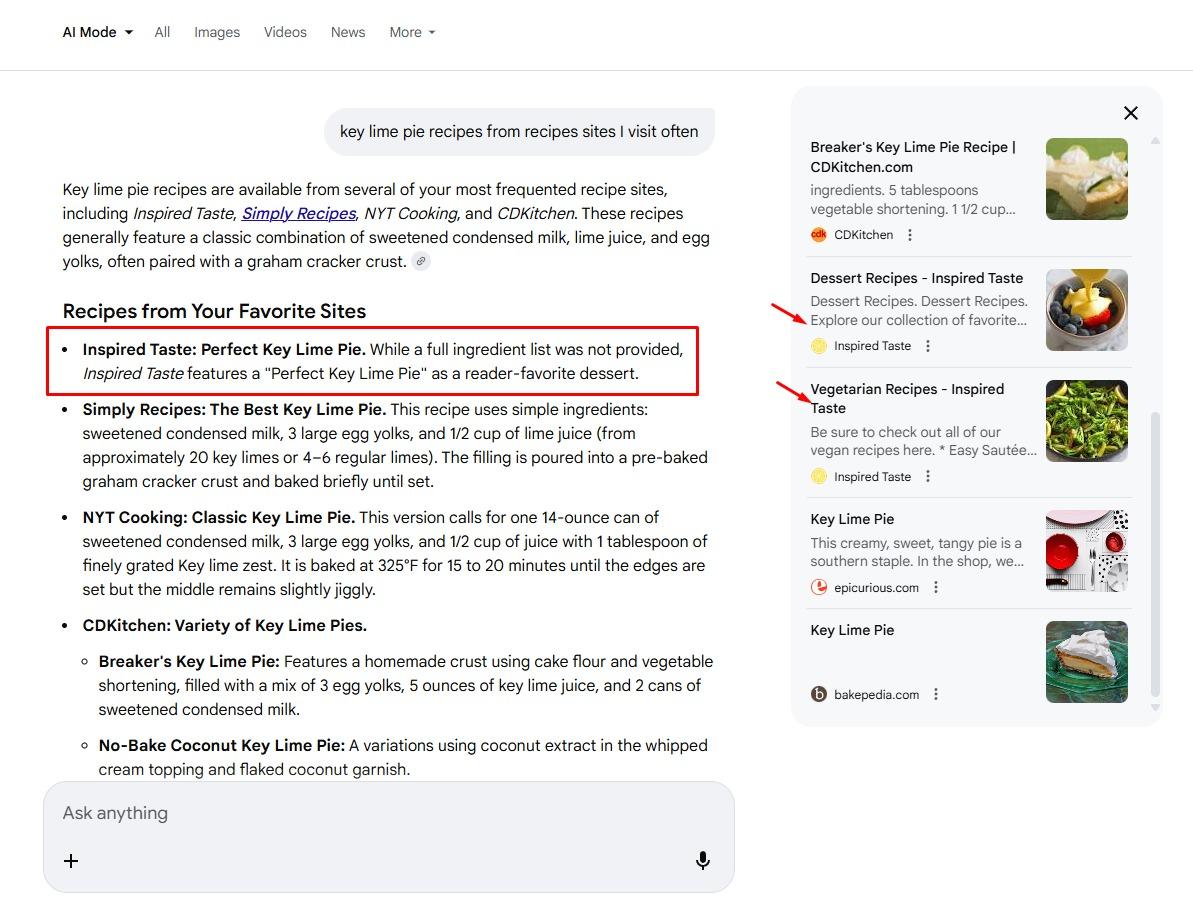
Task: Click the sources panel scroll up arrow
Action: [1155, 141]
